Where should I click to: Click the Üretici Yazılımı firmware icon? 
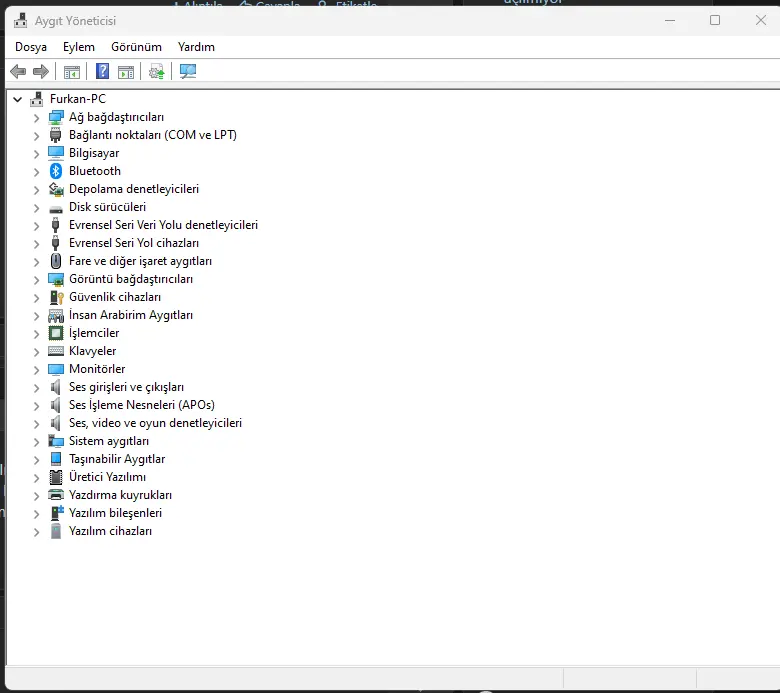pos(56,477)
